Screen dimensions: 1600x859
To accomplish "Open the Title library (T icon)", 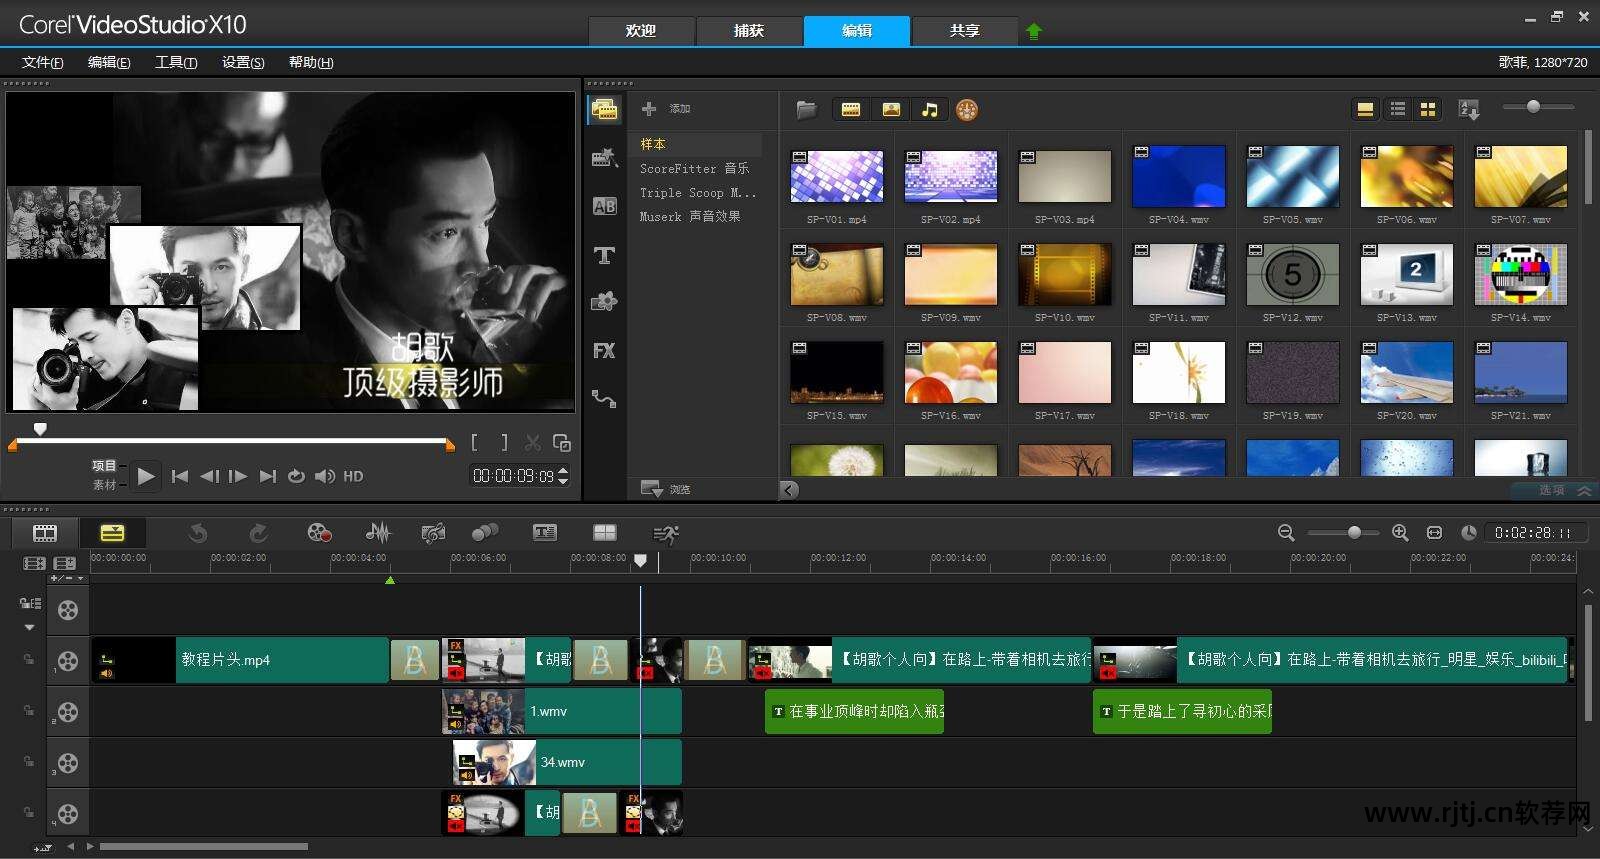I will [604, 256].
